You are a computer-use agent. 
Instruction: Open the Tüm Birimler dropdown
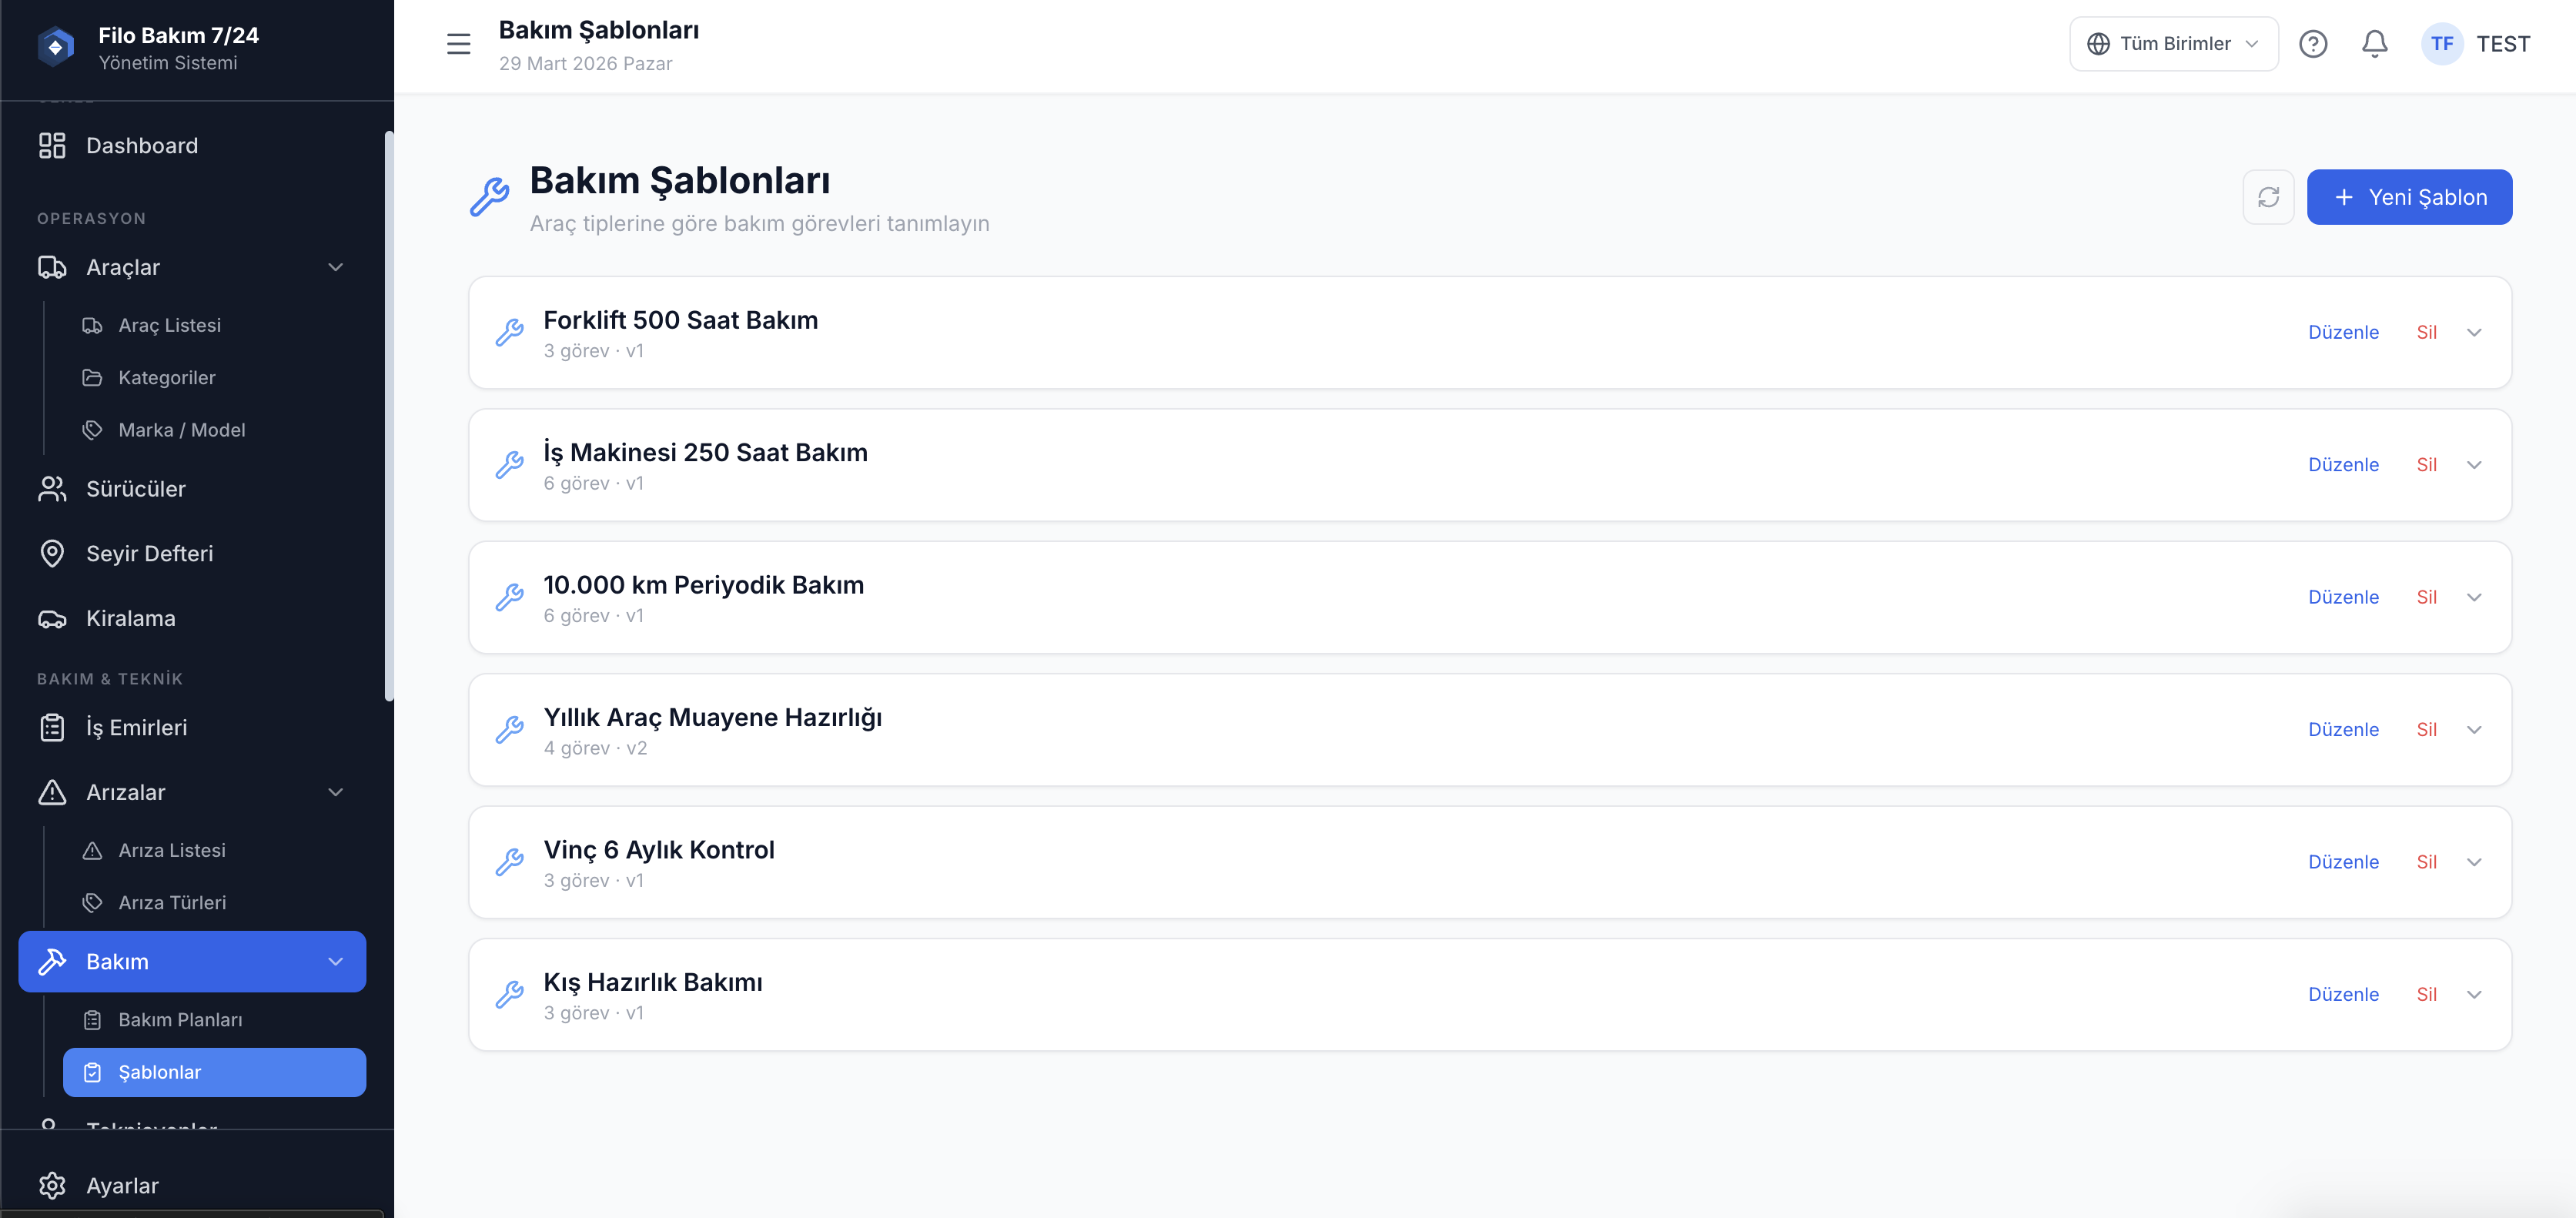[x=2173, y=44]
